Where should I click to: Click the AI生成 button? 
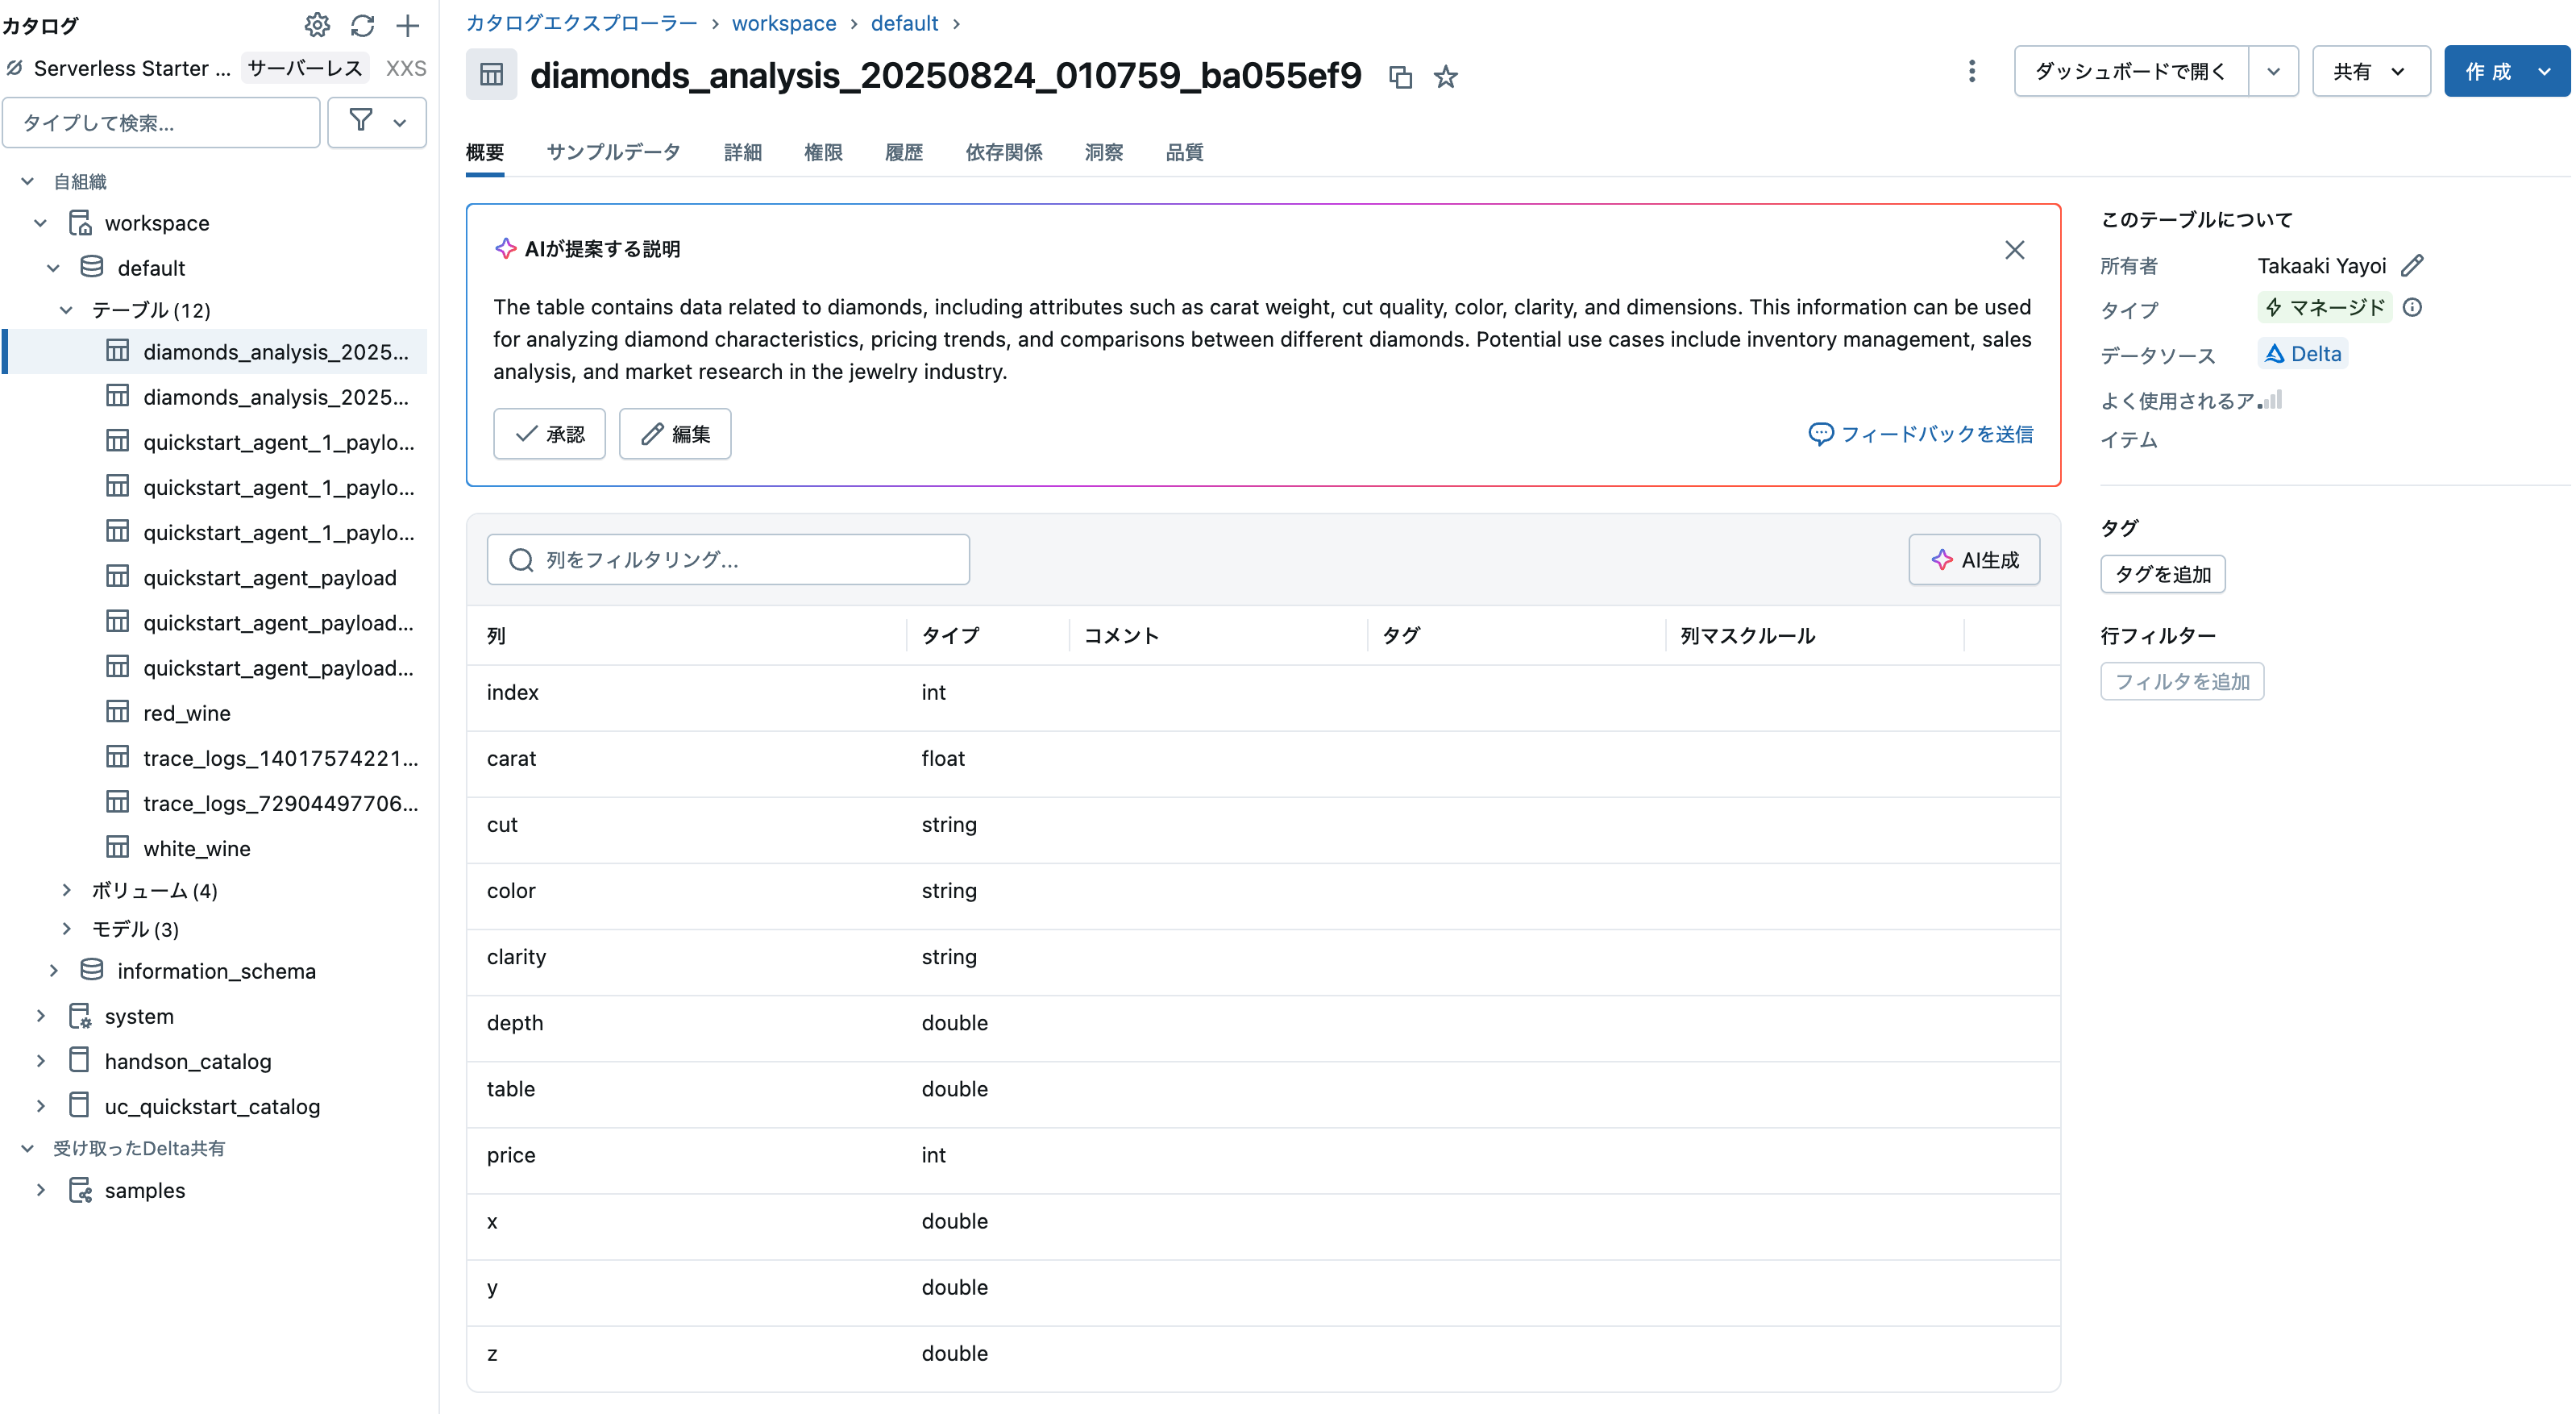(1973, 560)
